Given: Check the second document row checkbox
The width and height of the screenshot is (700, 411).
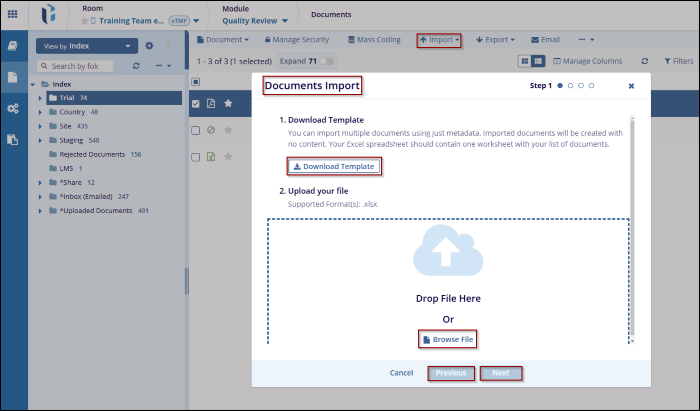Looking at the screenshot, I should [196, 130].
